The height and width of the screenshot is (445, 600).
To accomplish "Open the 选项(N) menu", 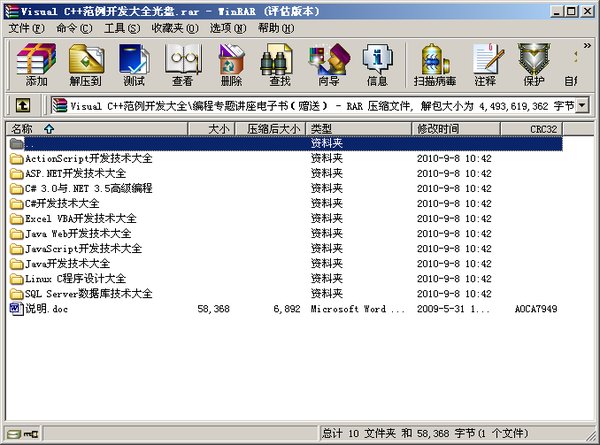I will tap(228, 28).
